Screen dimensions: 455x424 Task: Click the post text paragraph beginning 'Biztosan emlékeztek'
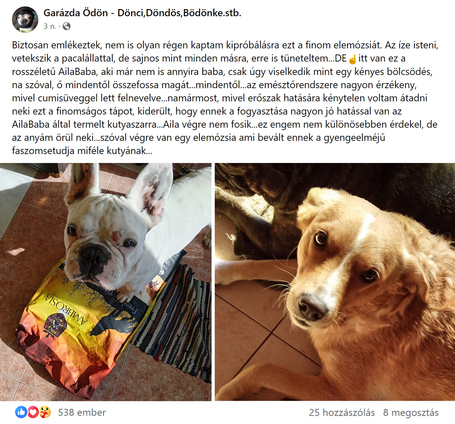(225, 98)
